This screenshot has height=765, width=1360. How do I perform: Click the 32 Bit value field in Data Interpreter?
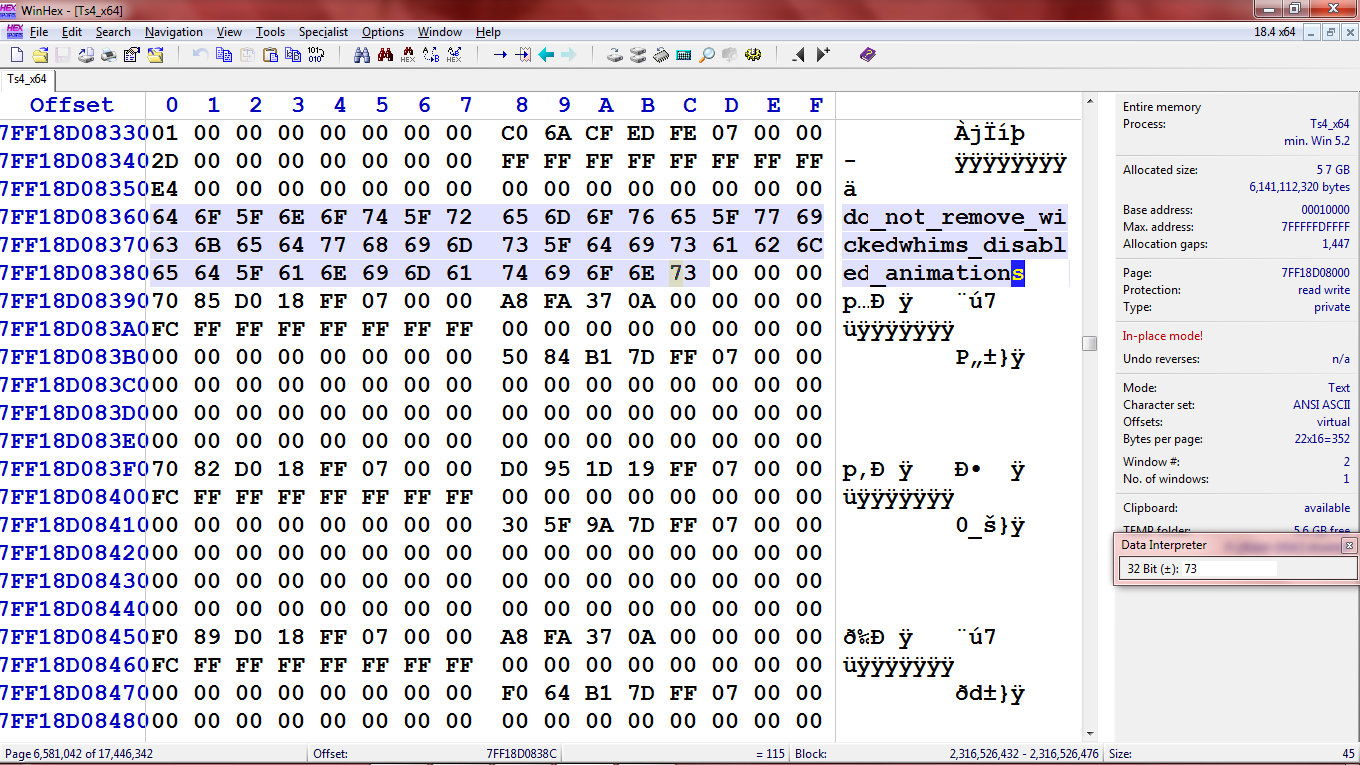coord(1230,568)
